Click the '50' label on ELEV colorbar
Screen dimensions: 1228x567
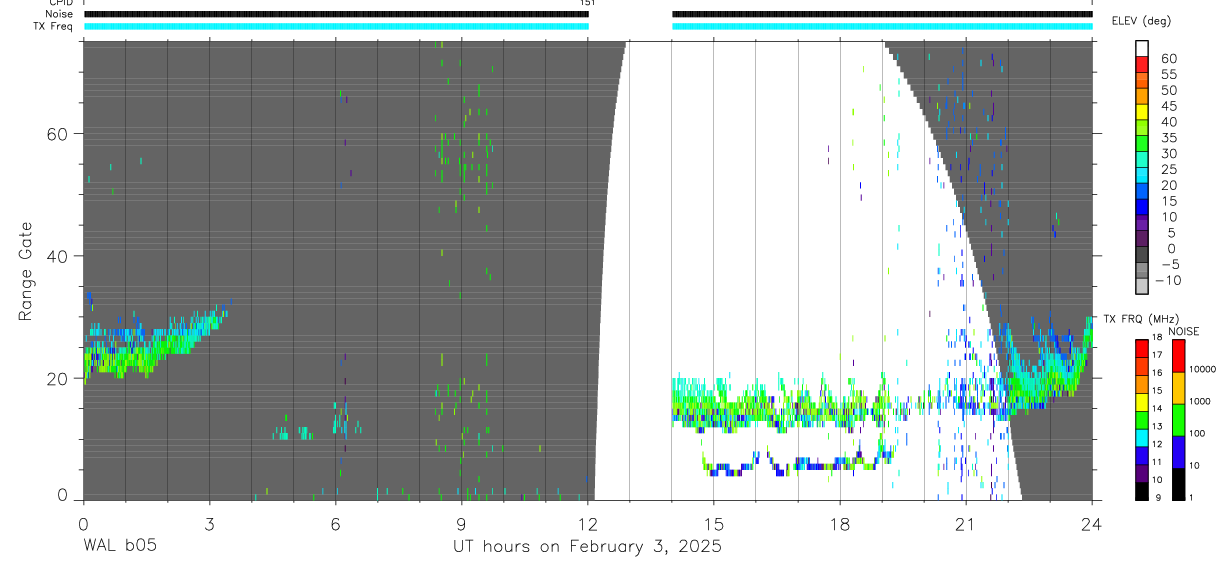[x=1168, y=91]
